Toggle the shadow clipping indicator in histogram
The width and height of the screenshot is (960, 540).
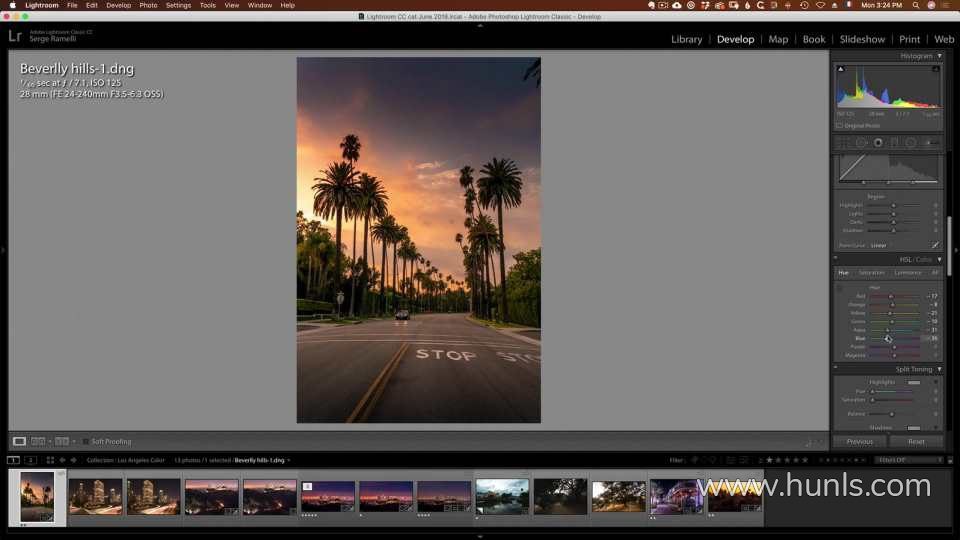tap(840, 69)
